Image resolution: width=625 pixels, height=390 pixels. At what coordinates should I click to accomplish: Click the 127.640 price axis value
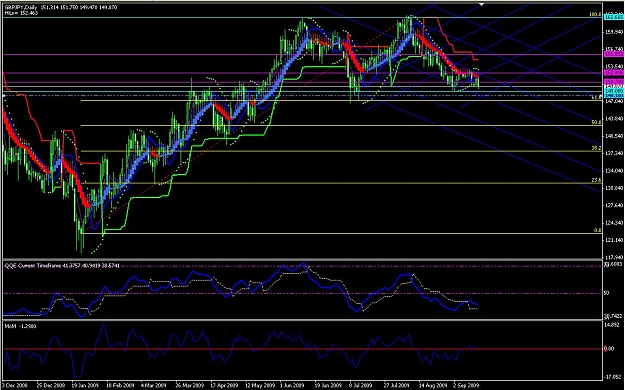(x=613, y=205)
